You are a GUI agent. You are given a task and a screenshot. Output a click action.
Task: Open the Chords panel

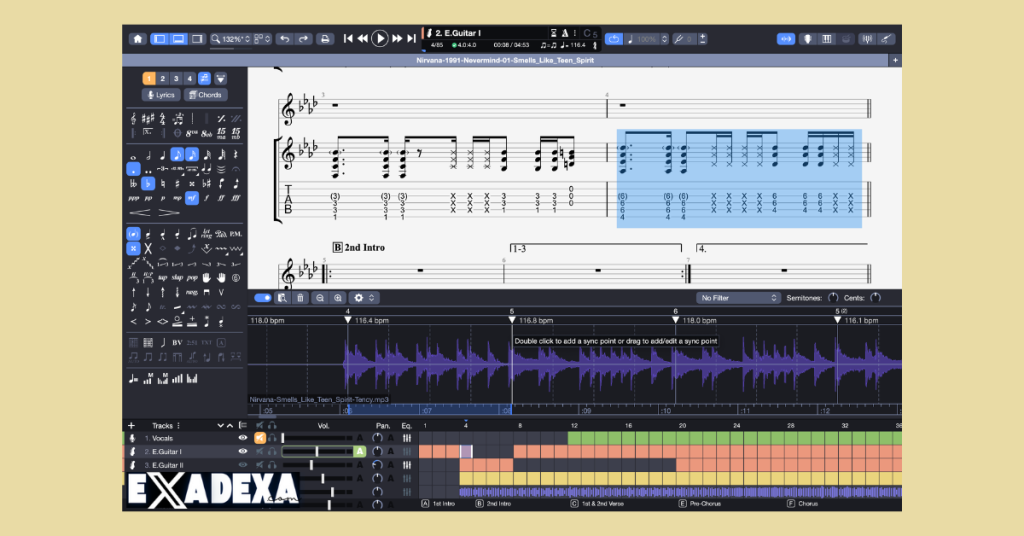point(205,95)
